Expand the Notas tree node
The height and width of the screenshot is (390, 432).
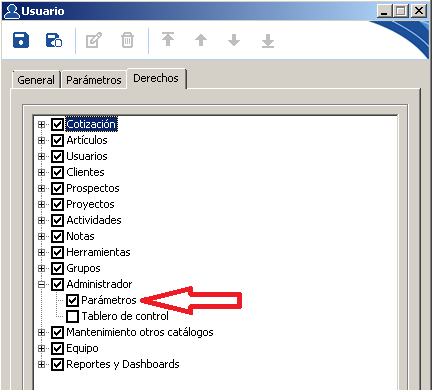(x=41, y=236)
